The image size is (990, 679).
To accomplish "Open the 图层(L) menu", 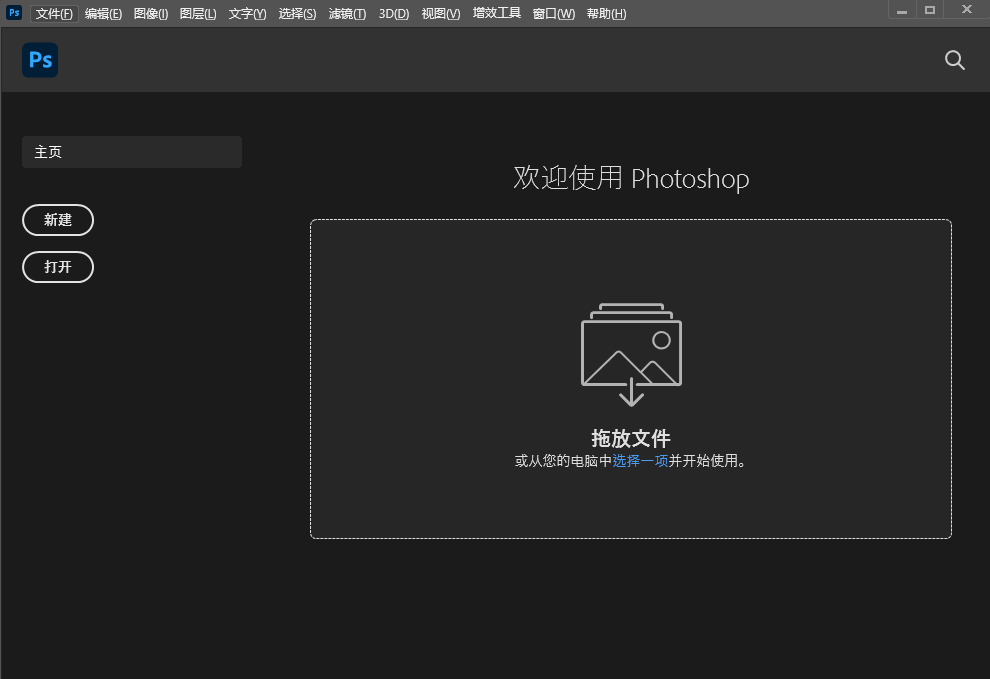I will click(198, 13).
